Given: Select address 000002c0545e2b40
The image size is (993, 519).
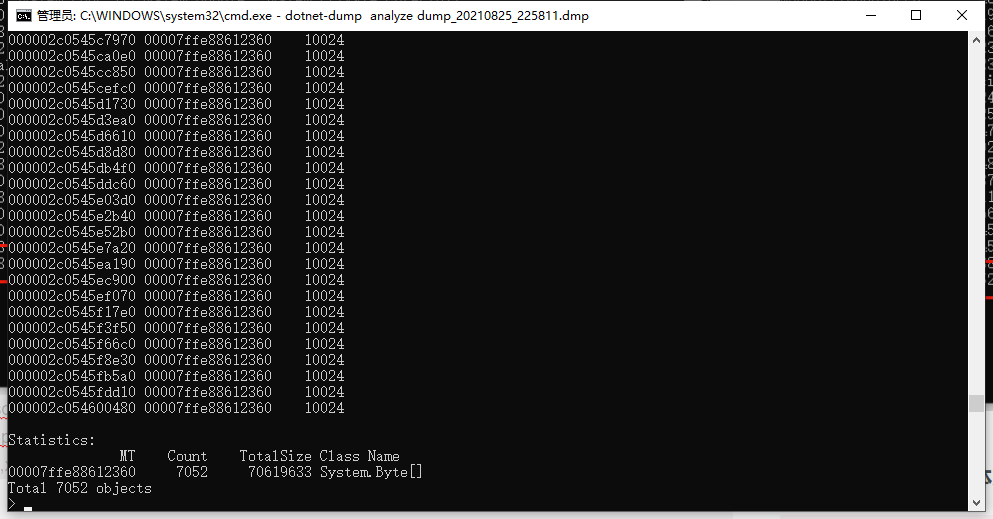Looking at the screenshot, I should pos(72,216).
